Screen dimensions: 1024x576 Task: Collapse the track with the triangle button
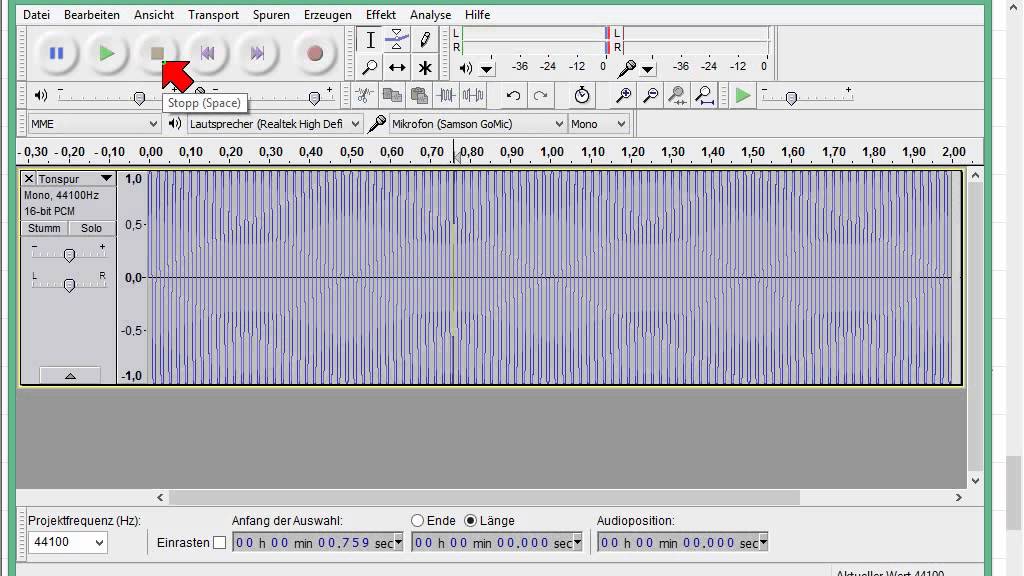coord(70,376)
